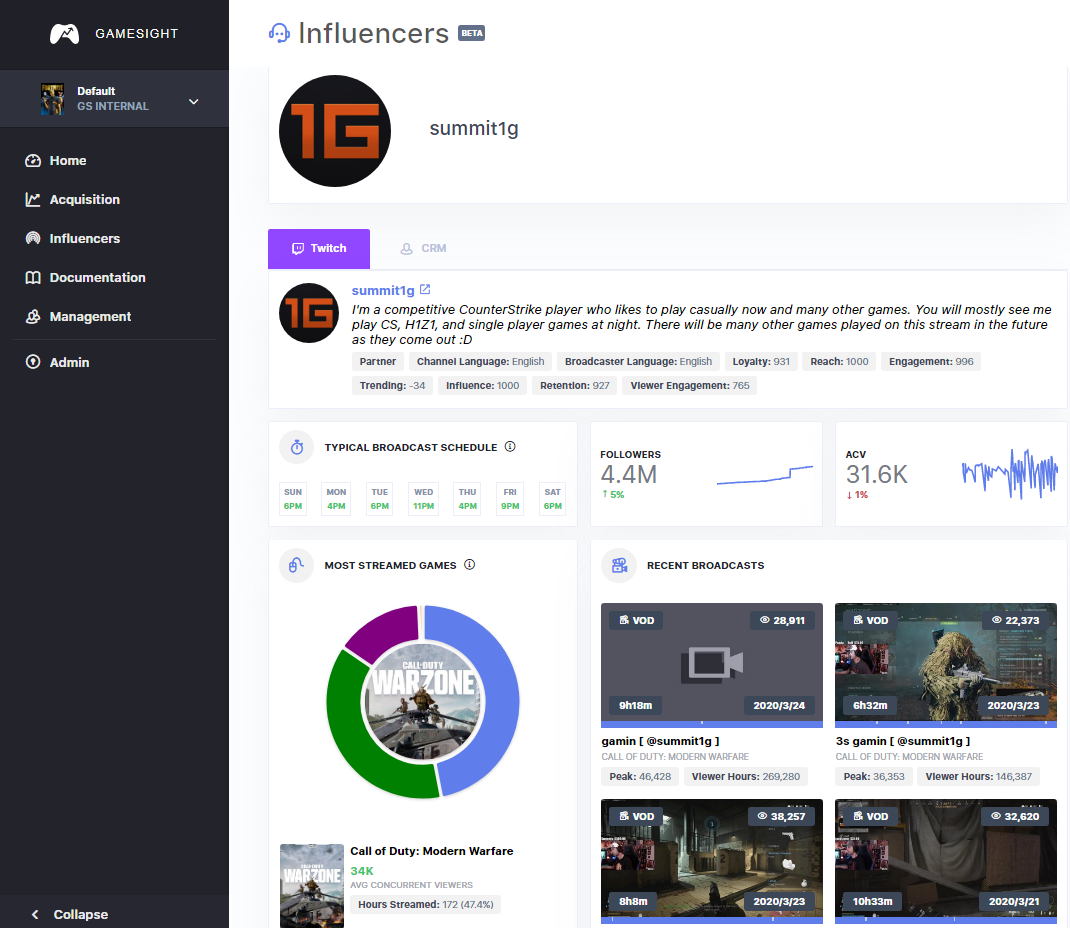Click the Loyalty: 931 tag
Viewport: 1070px width, 928px height.
pyautogui.click(x=761, y=362)
